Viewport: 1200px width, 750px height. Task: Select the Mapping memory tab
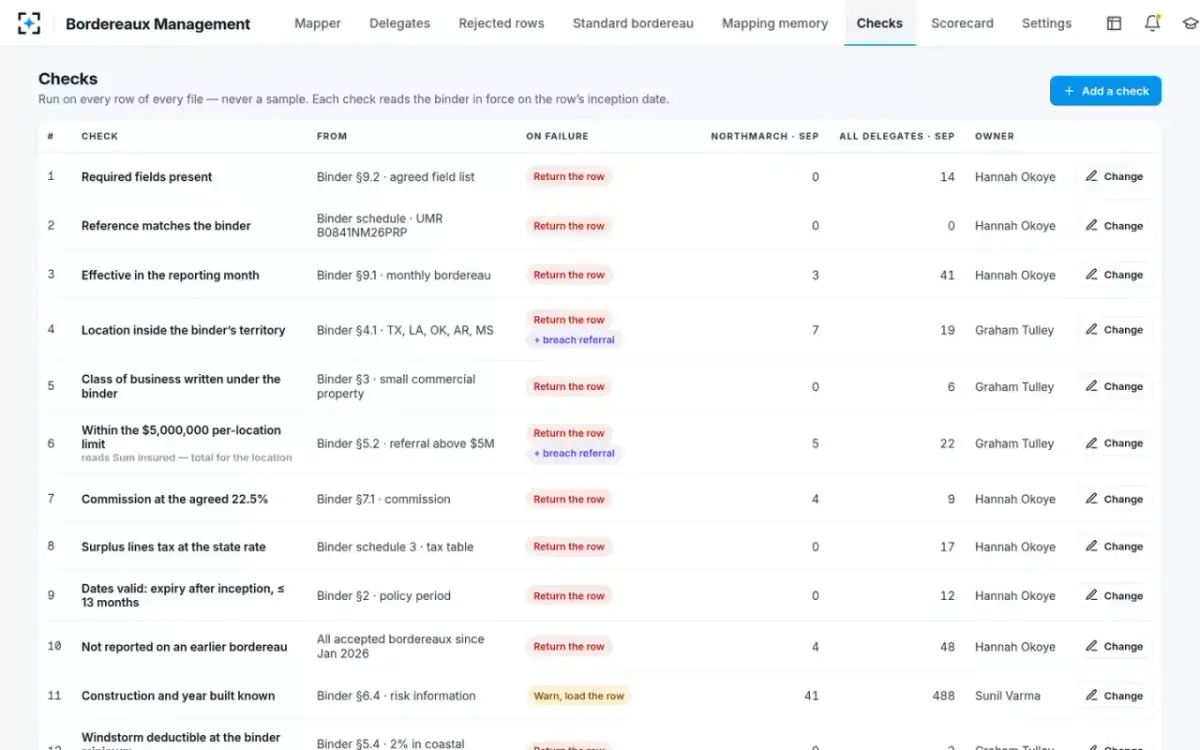click(775, 23)
